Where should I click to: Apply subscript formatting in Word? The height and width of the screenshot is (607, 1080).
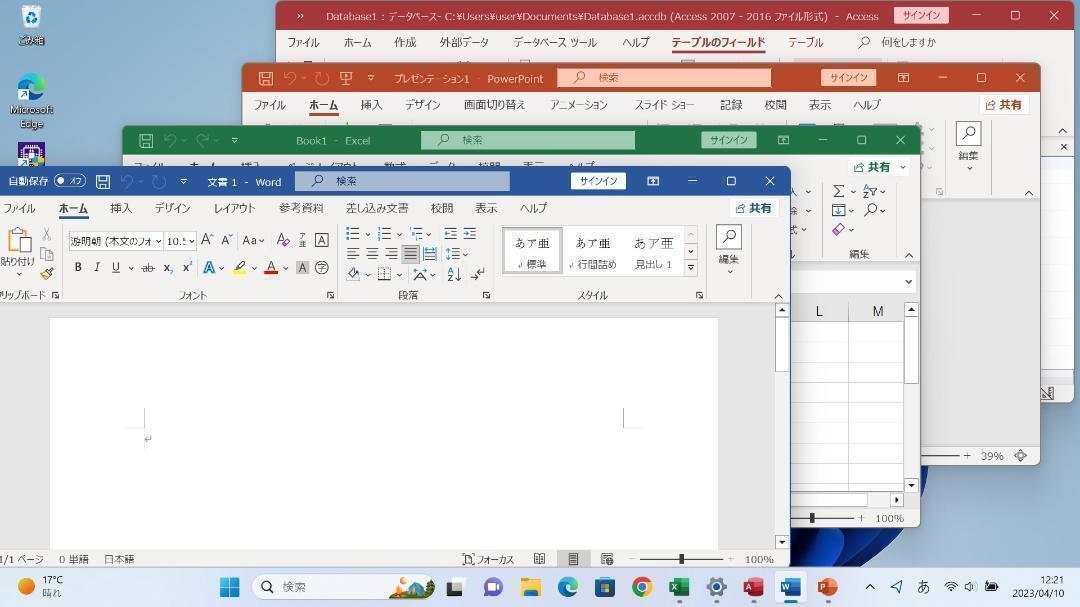tap(168, 267)
